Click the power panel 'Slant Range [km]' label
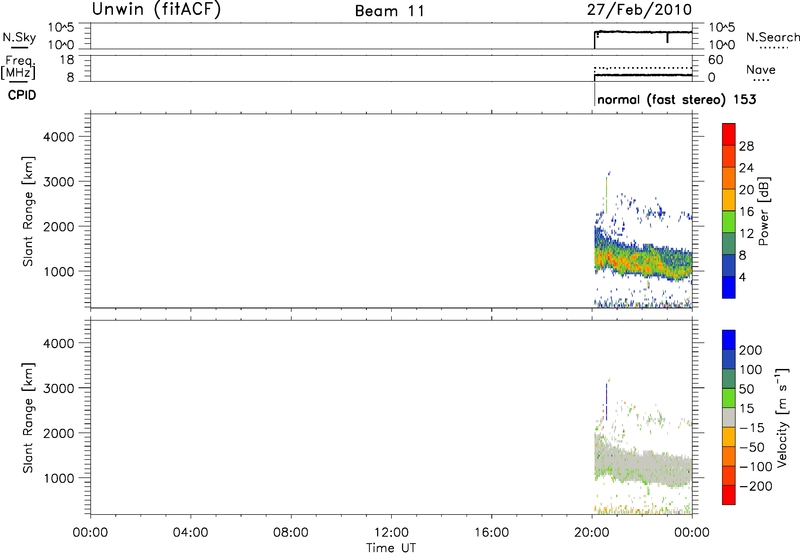The height and width of the screenshot is (554, 800). coord(28,211)
